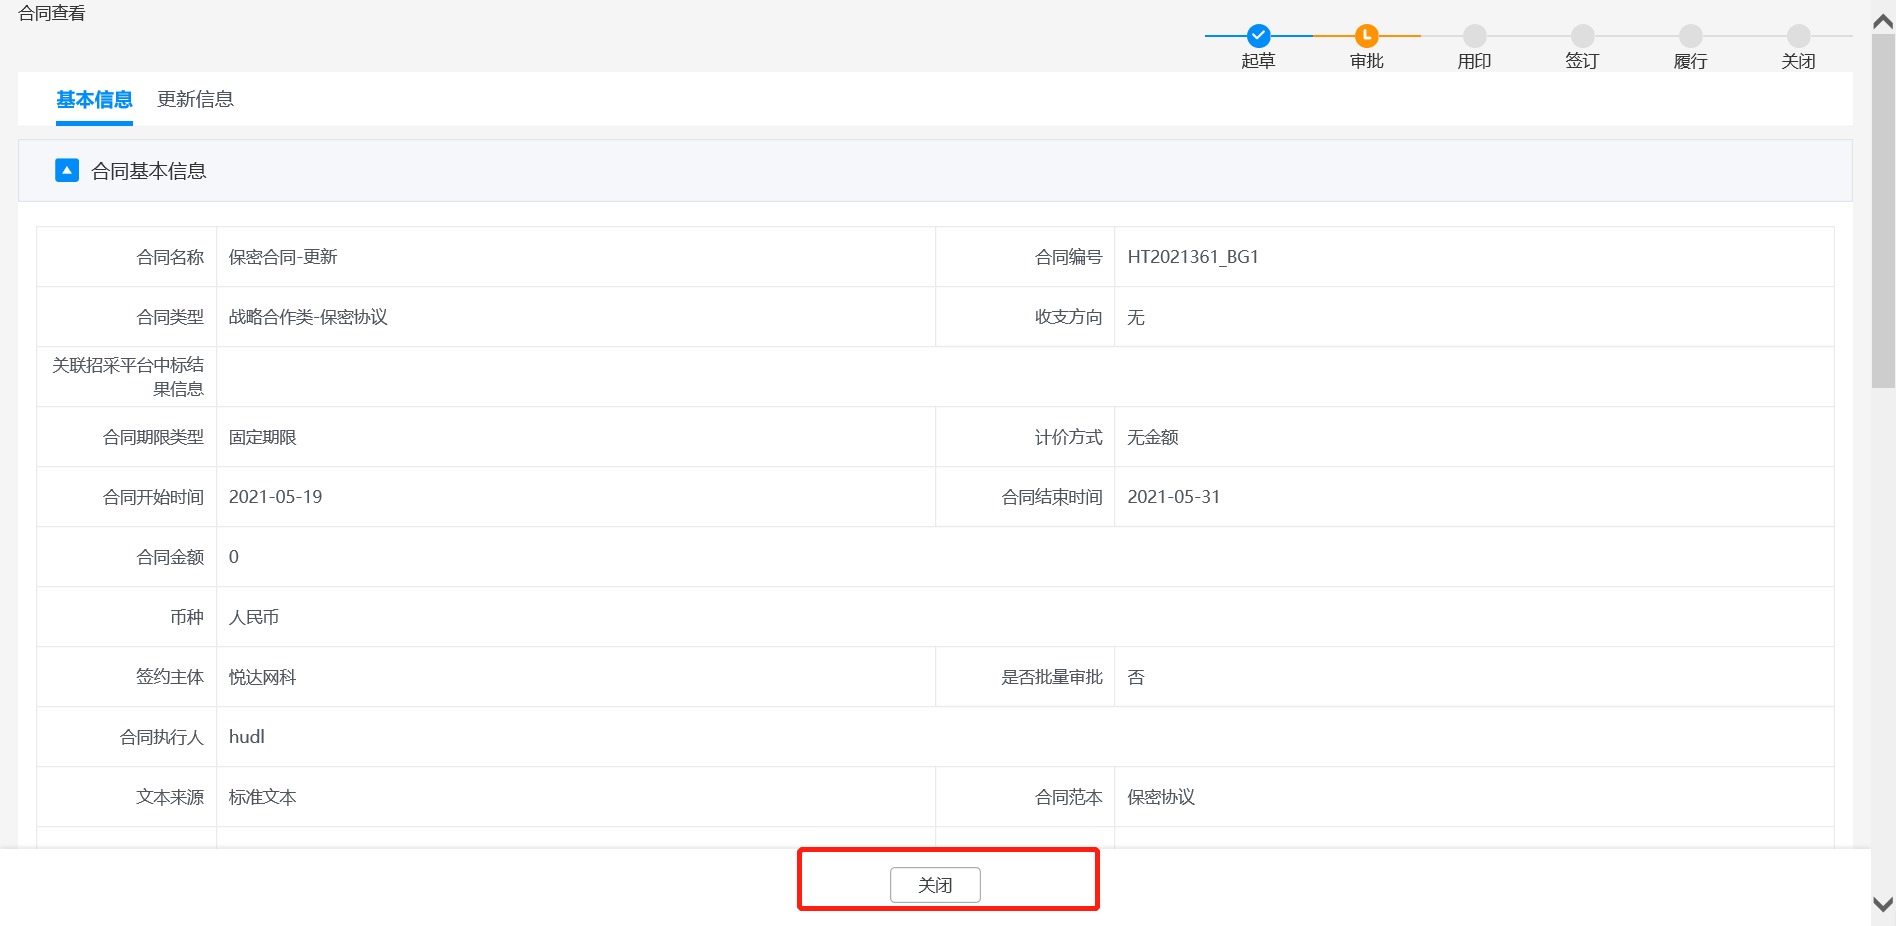The width and height of the screenshot is (1896, 926).
Task: Click the 履行 step circle in progress bar
Action: coord(1690,36)
